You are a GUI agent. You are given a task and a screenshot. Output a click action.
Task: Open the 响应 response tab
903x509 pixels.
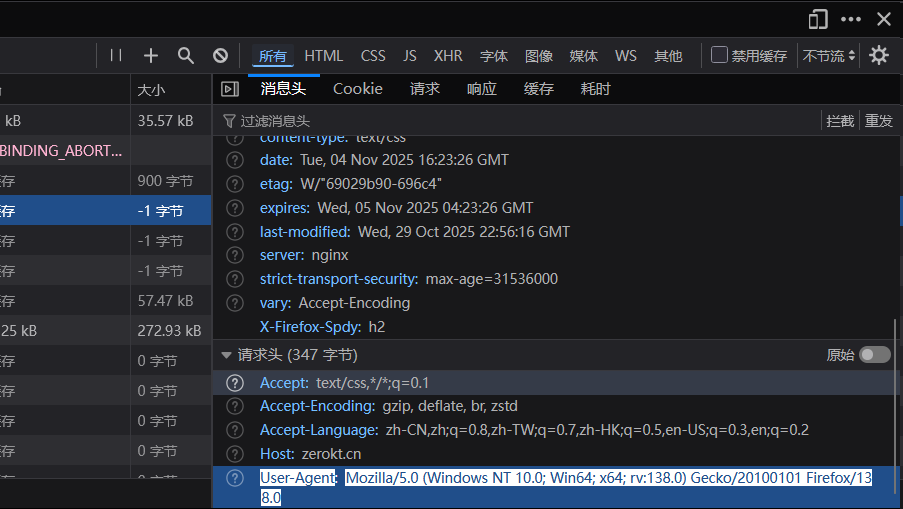tap(481, 89)
